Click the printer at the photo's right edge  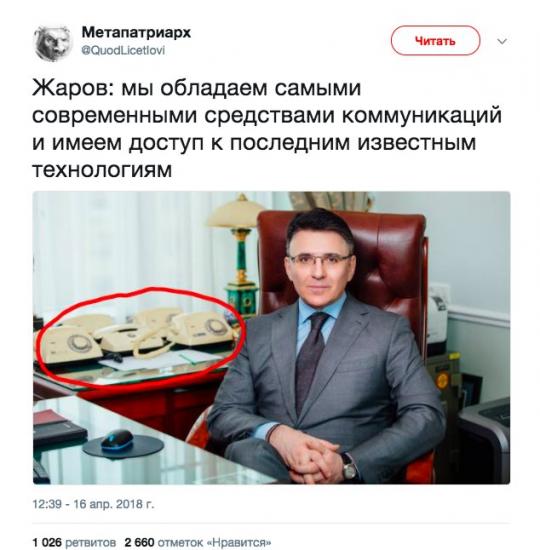coord(486,438)
